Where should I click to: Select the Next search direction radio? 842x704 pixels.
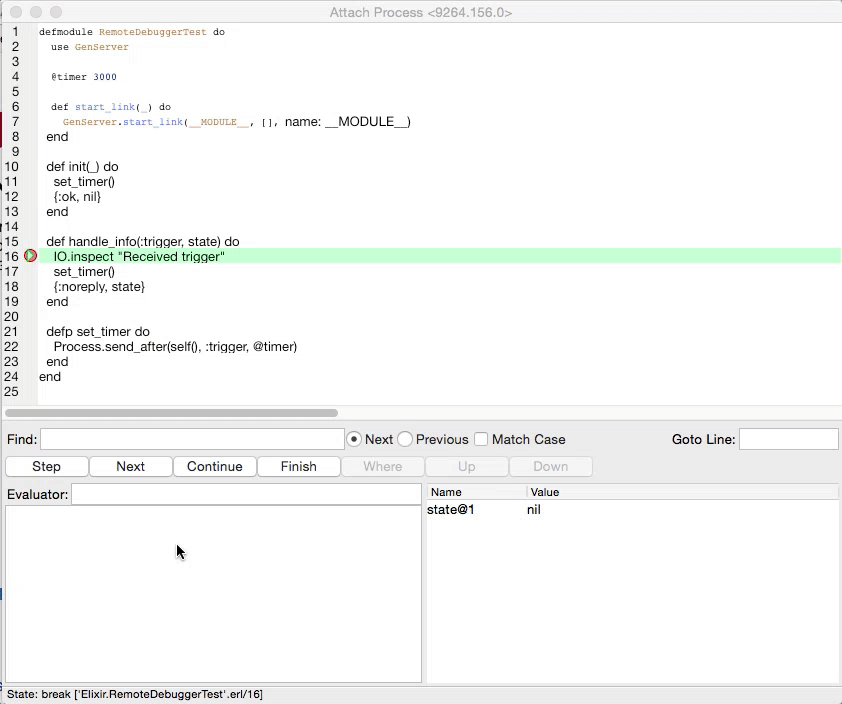click(x=354, y=439)
